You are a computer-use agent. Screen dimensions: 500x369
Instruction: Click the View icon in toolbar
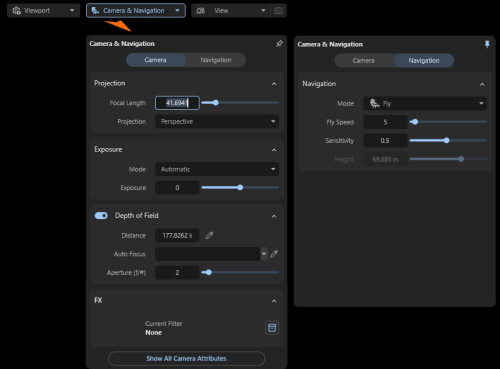pos(201,11)
